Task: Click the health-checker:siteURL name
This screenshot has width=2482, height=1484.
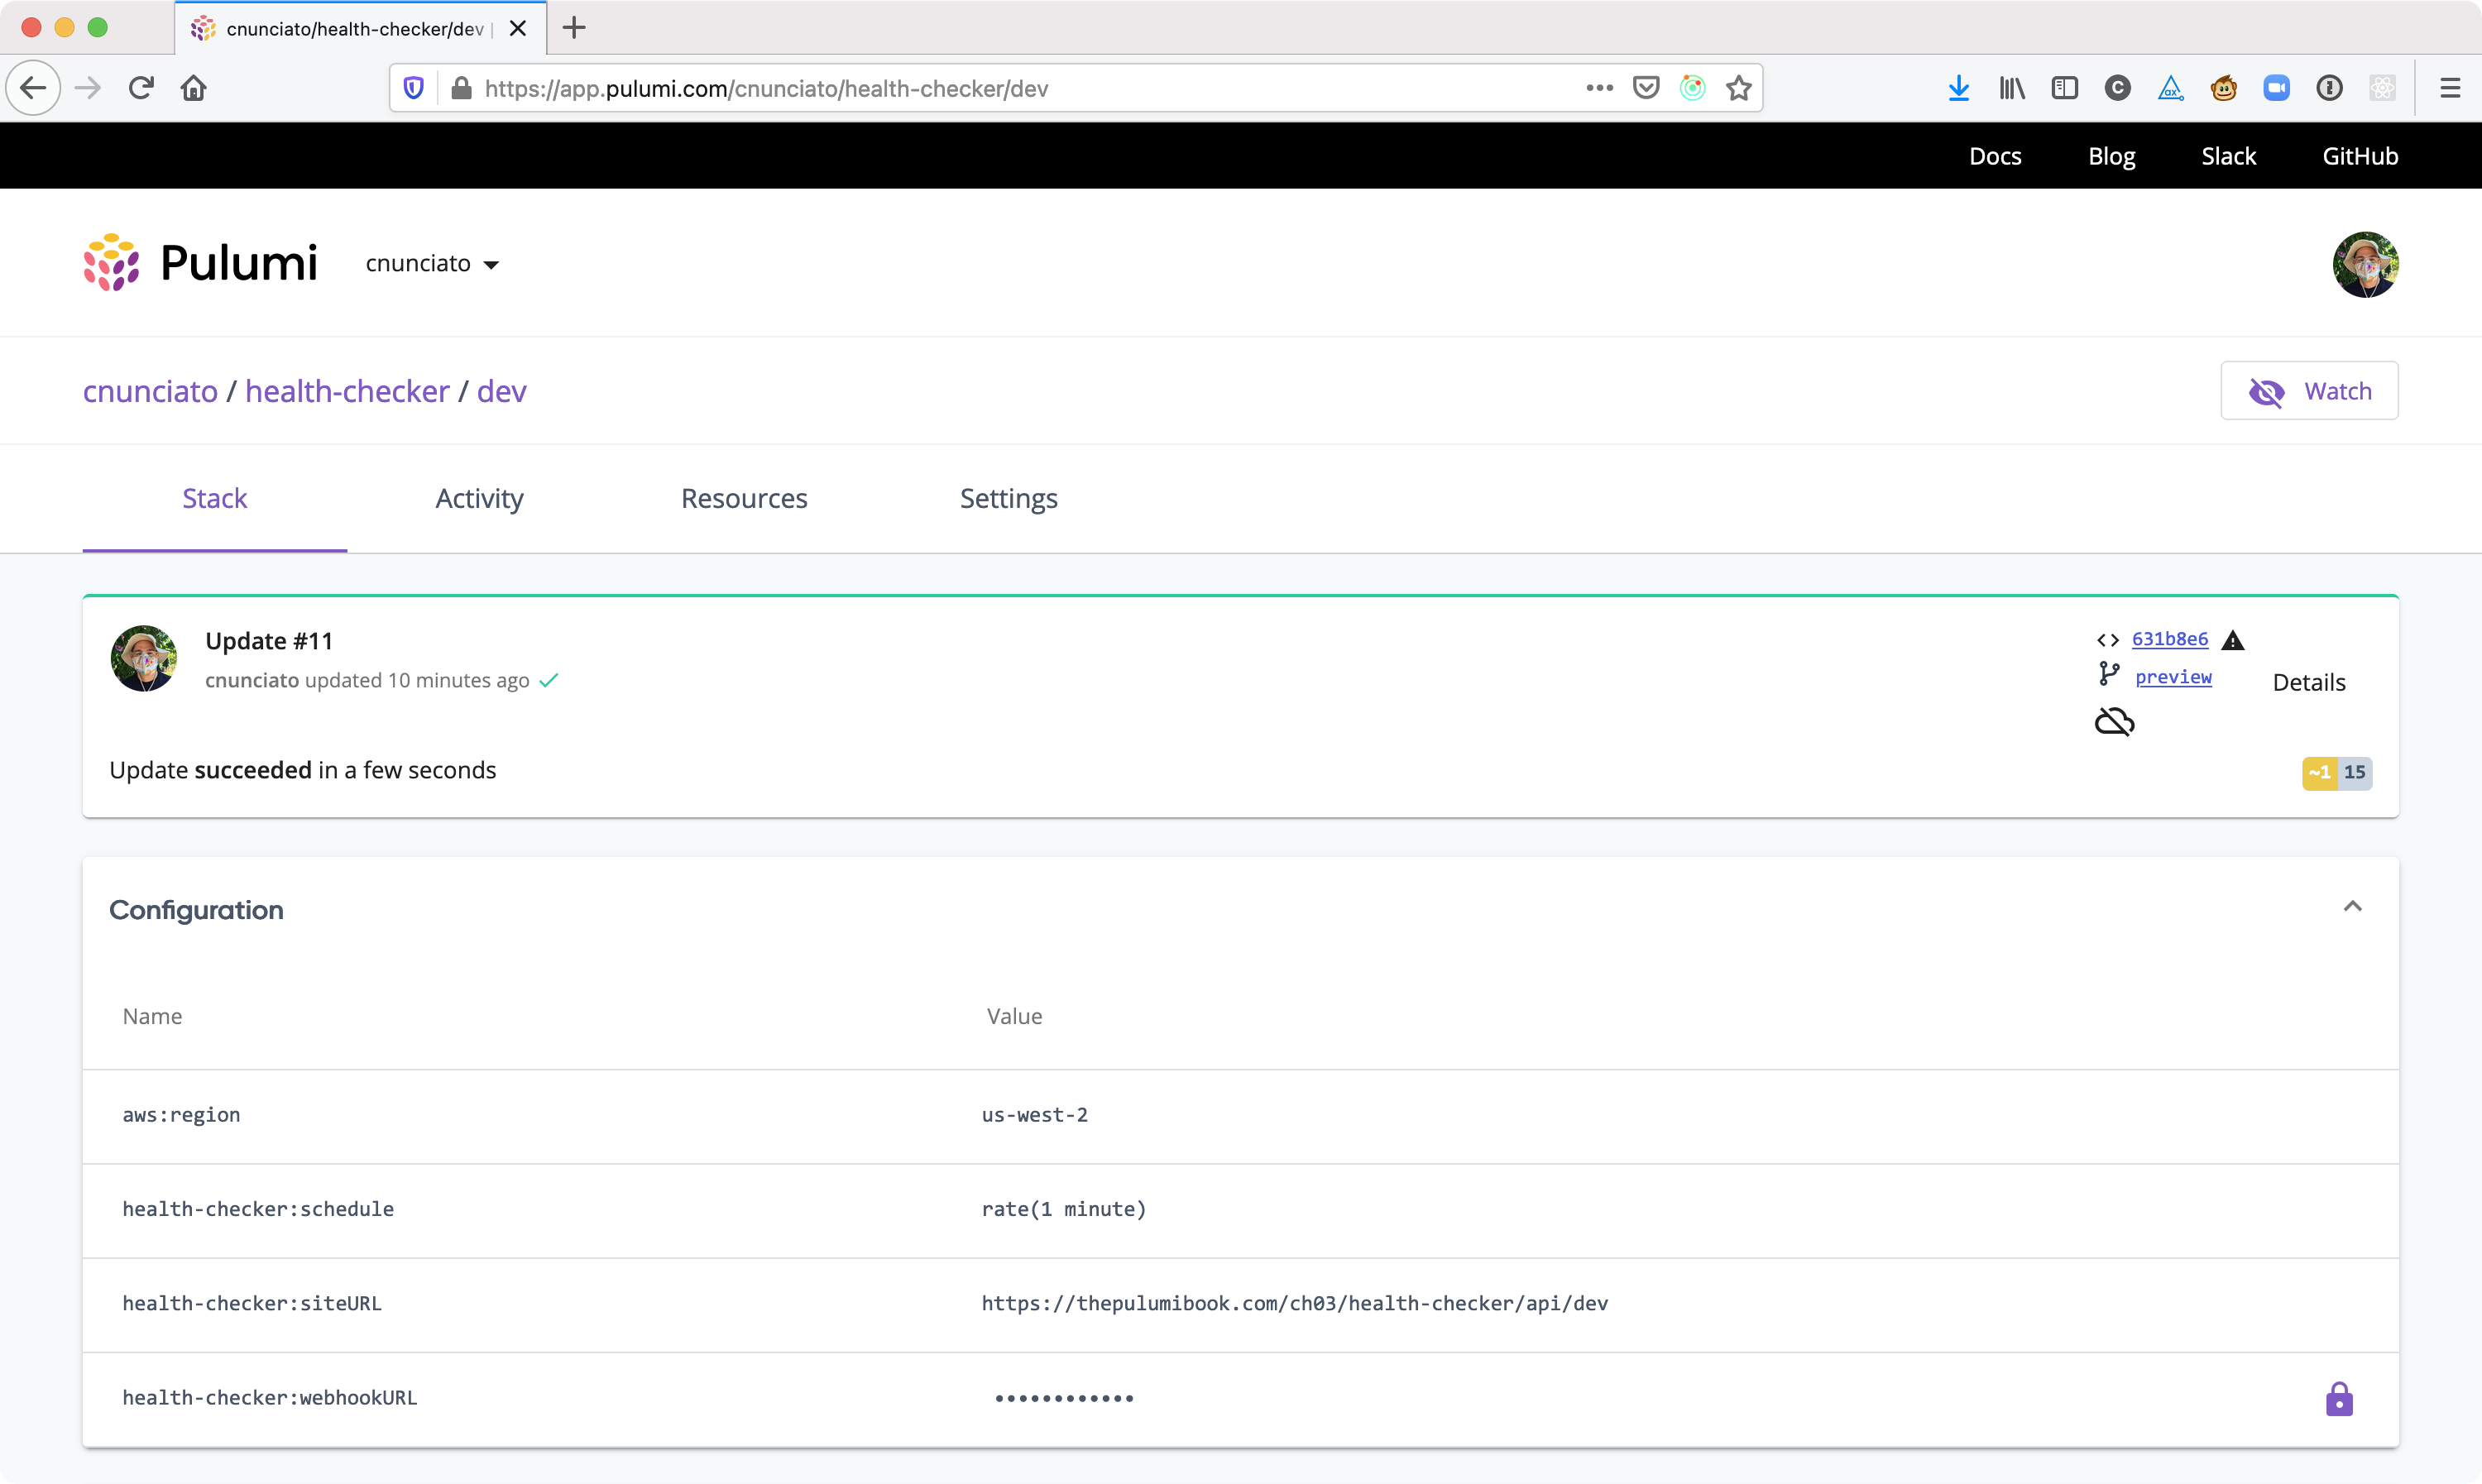Action: pyautogui.click(x=252, y=1303)
